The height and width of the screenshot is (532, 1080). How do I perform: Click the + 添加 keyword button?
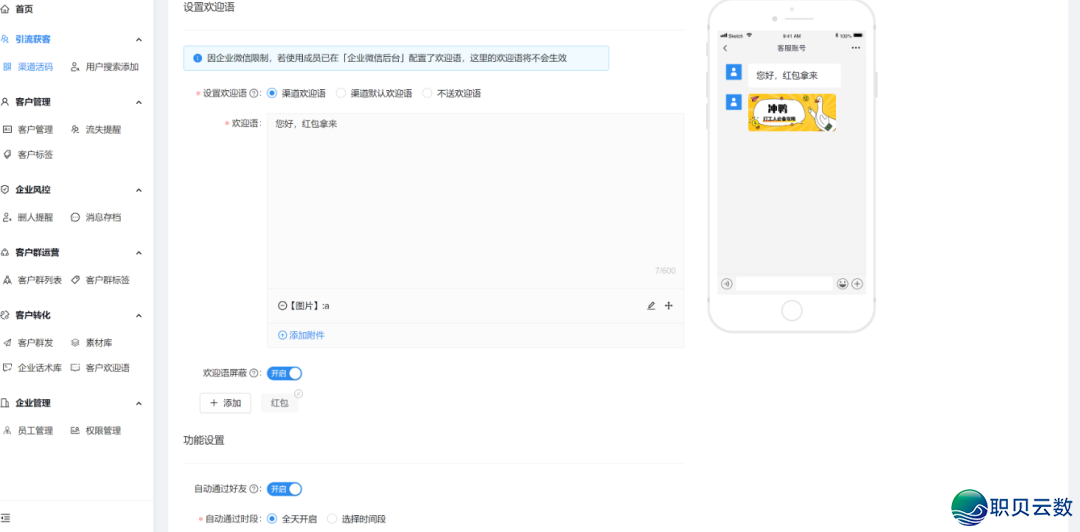coord(225,403)
